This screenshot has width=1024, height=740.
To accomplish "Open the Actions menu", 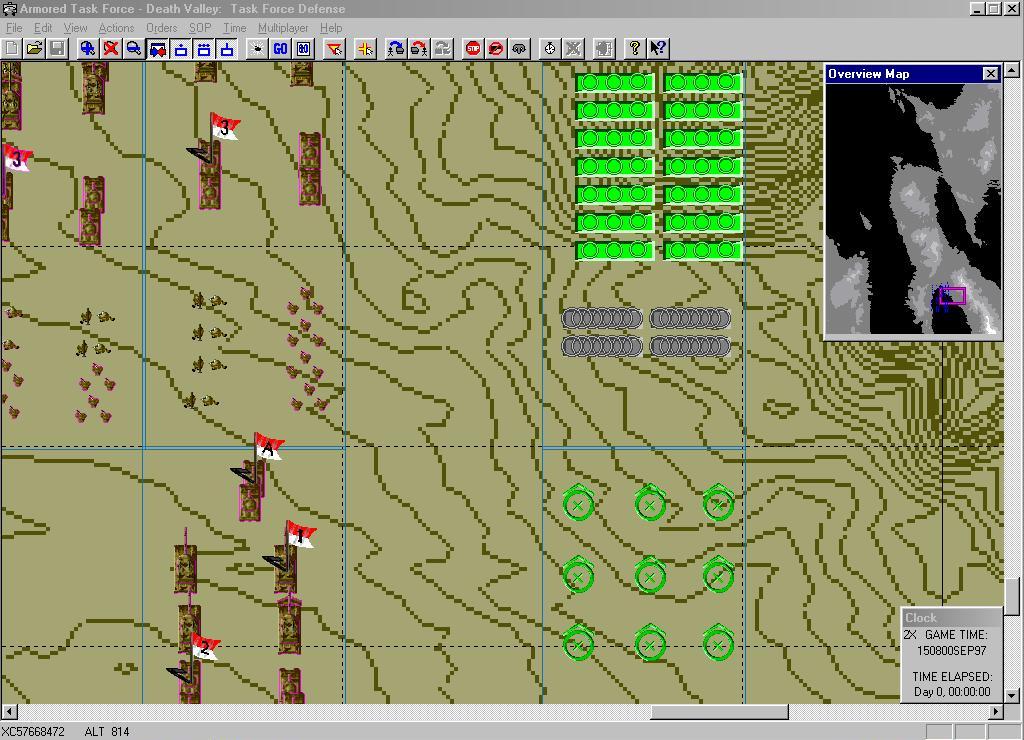I will [x=116, y=28].
